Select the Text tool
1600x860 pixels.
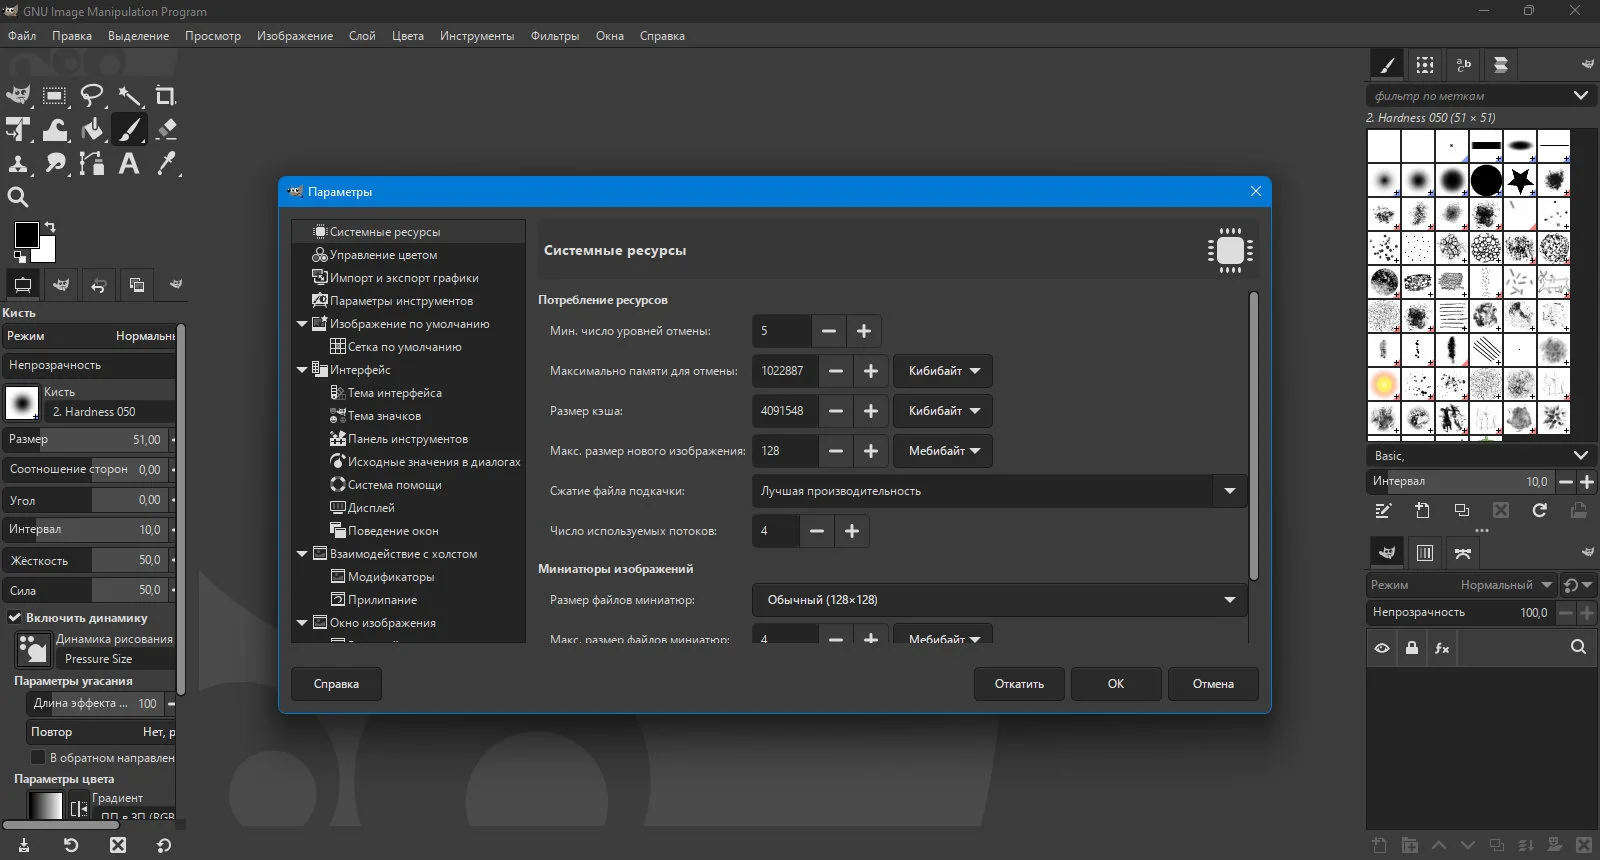pos(129,163)
